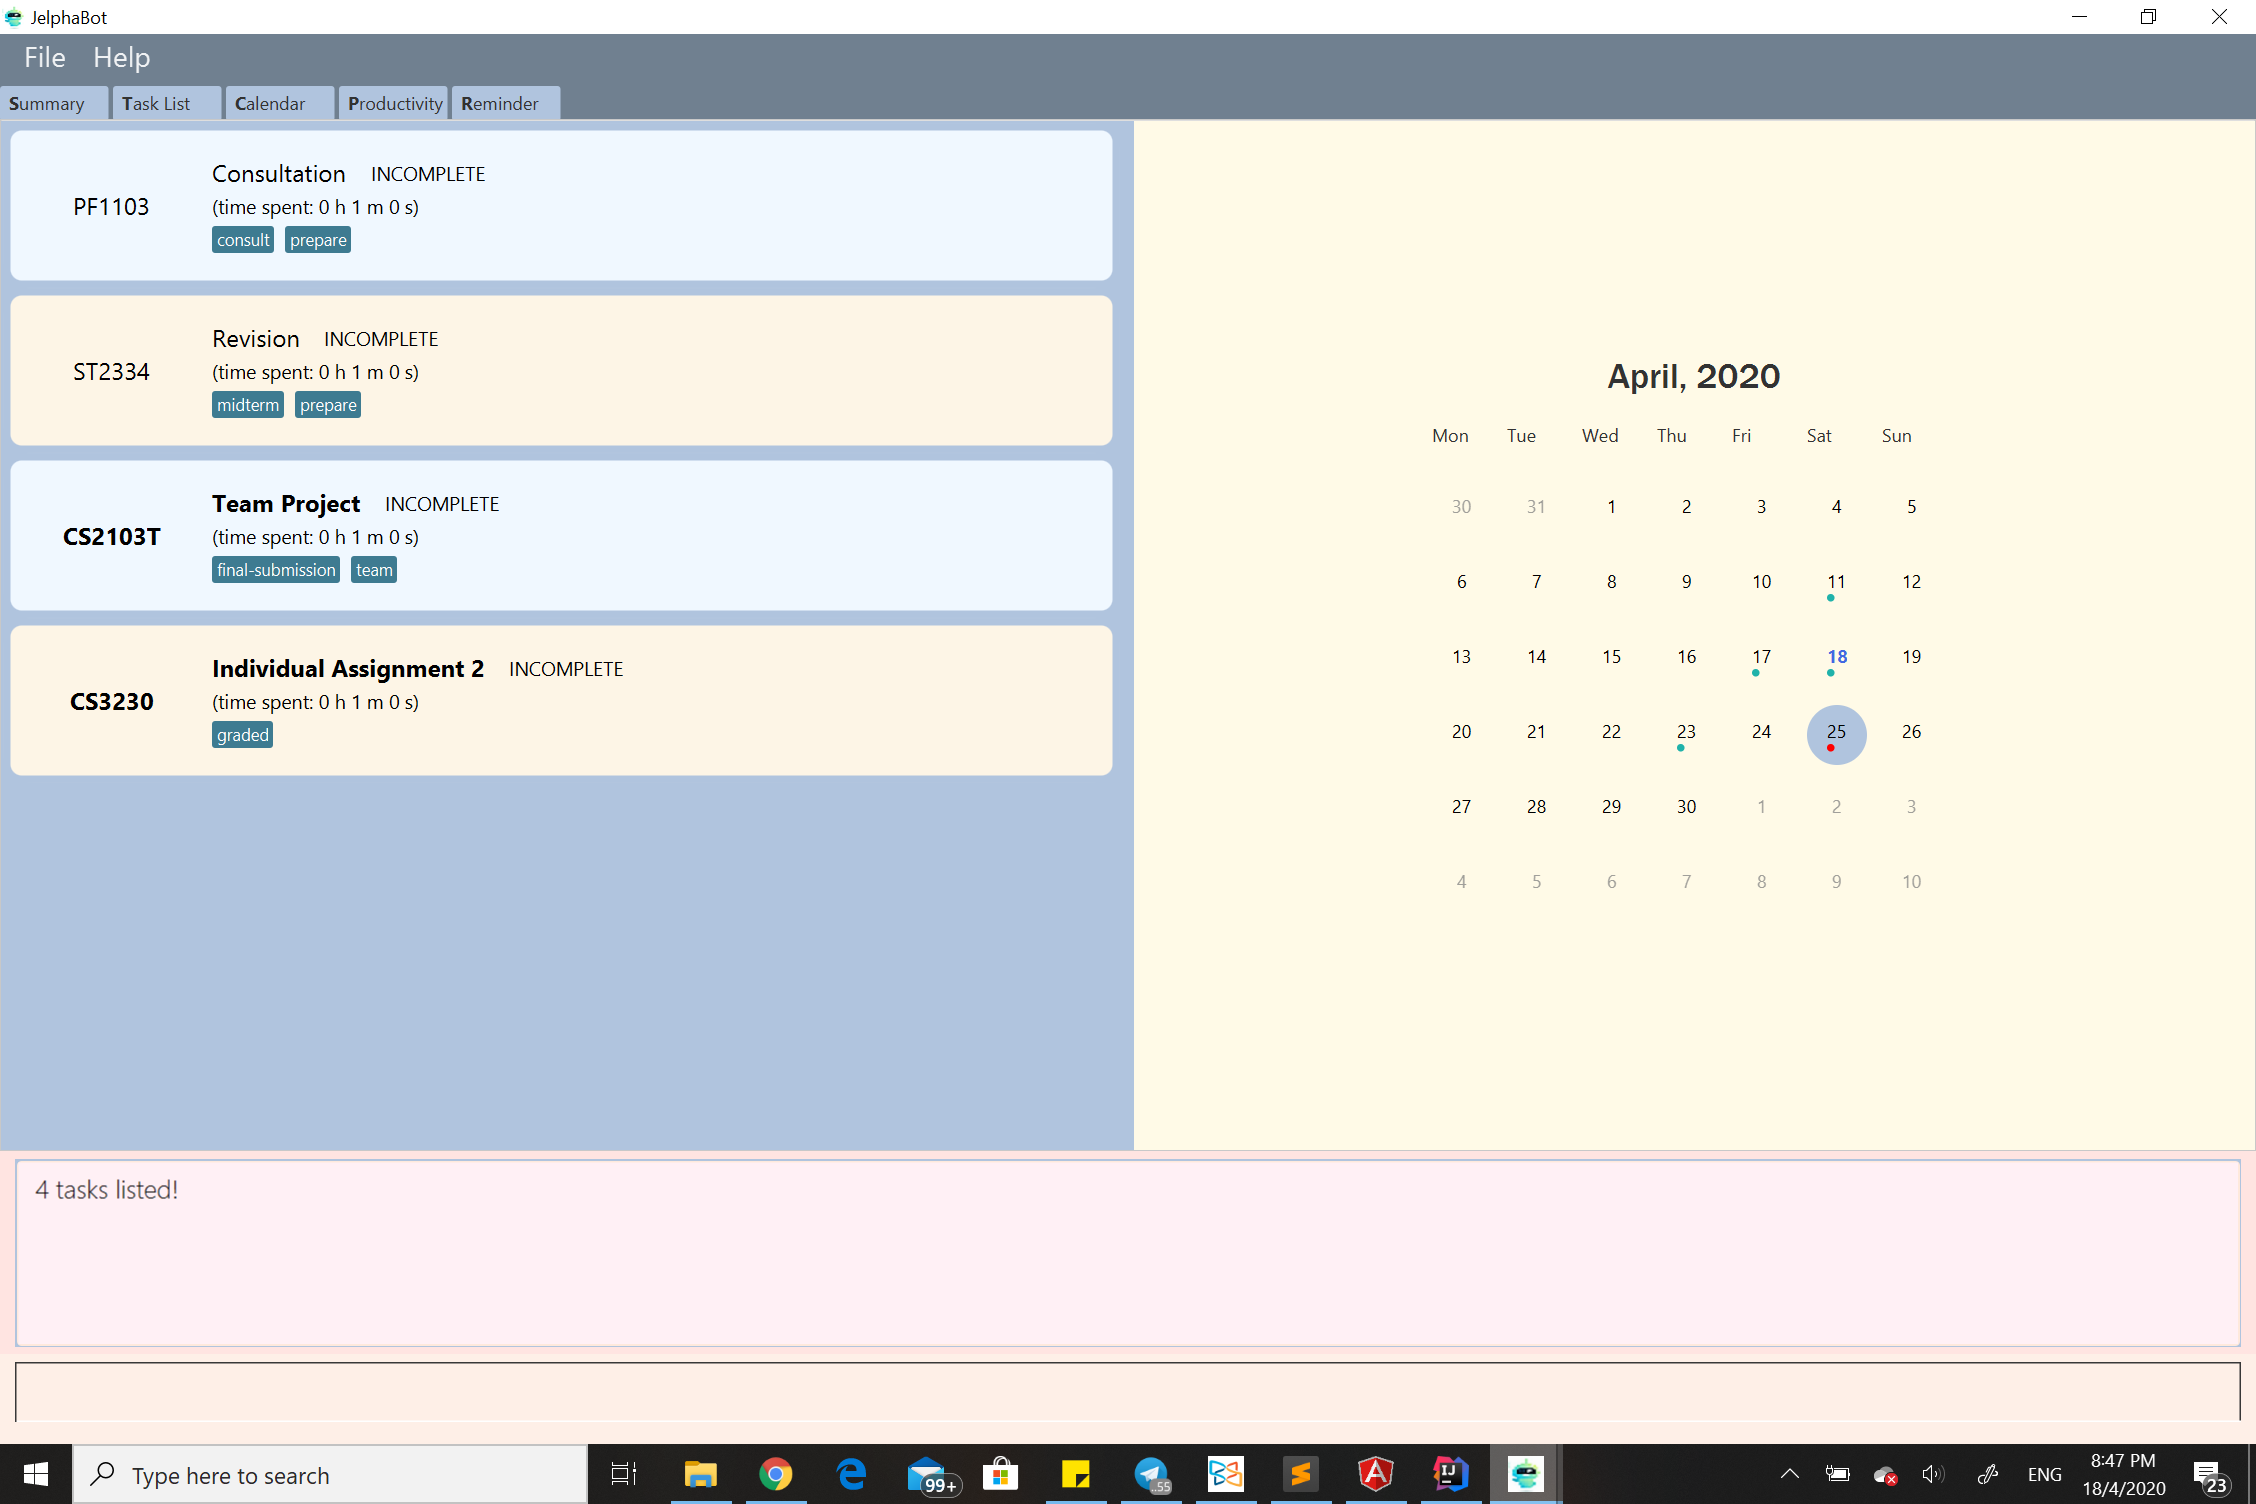Open the volume control in system tray

(x=1932, y=1474)
